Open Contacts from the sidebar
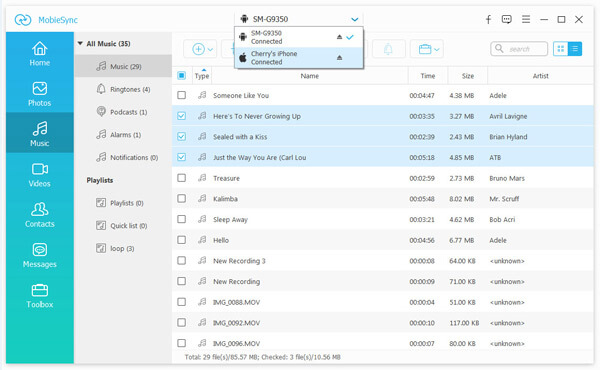 40,215
